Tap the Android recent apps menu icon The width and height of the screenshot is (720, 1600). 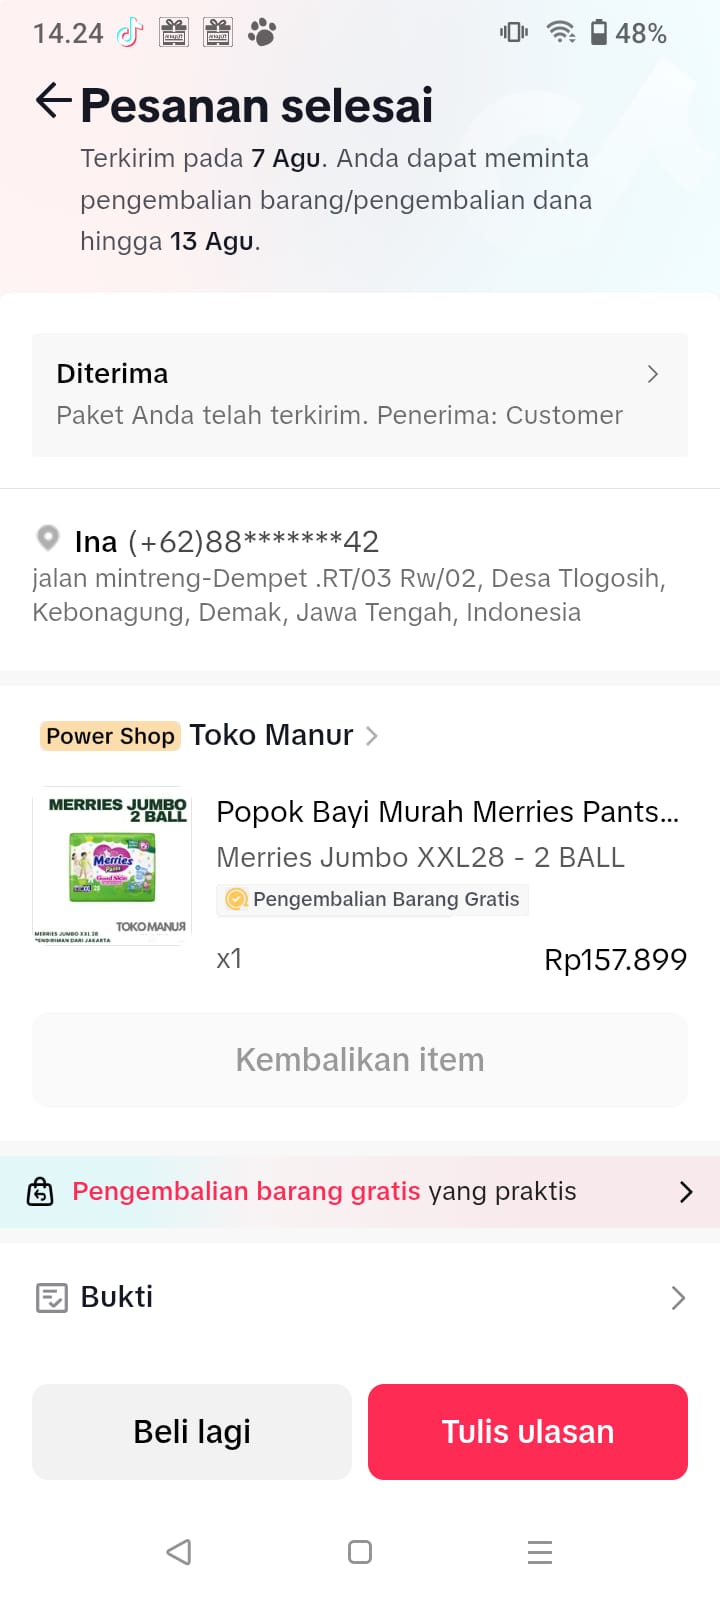[x=540, y=1551]
